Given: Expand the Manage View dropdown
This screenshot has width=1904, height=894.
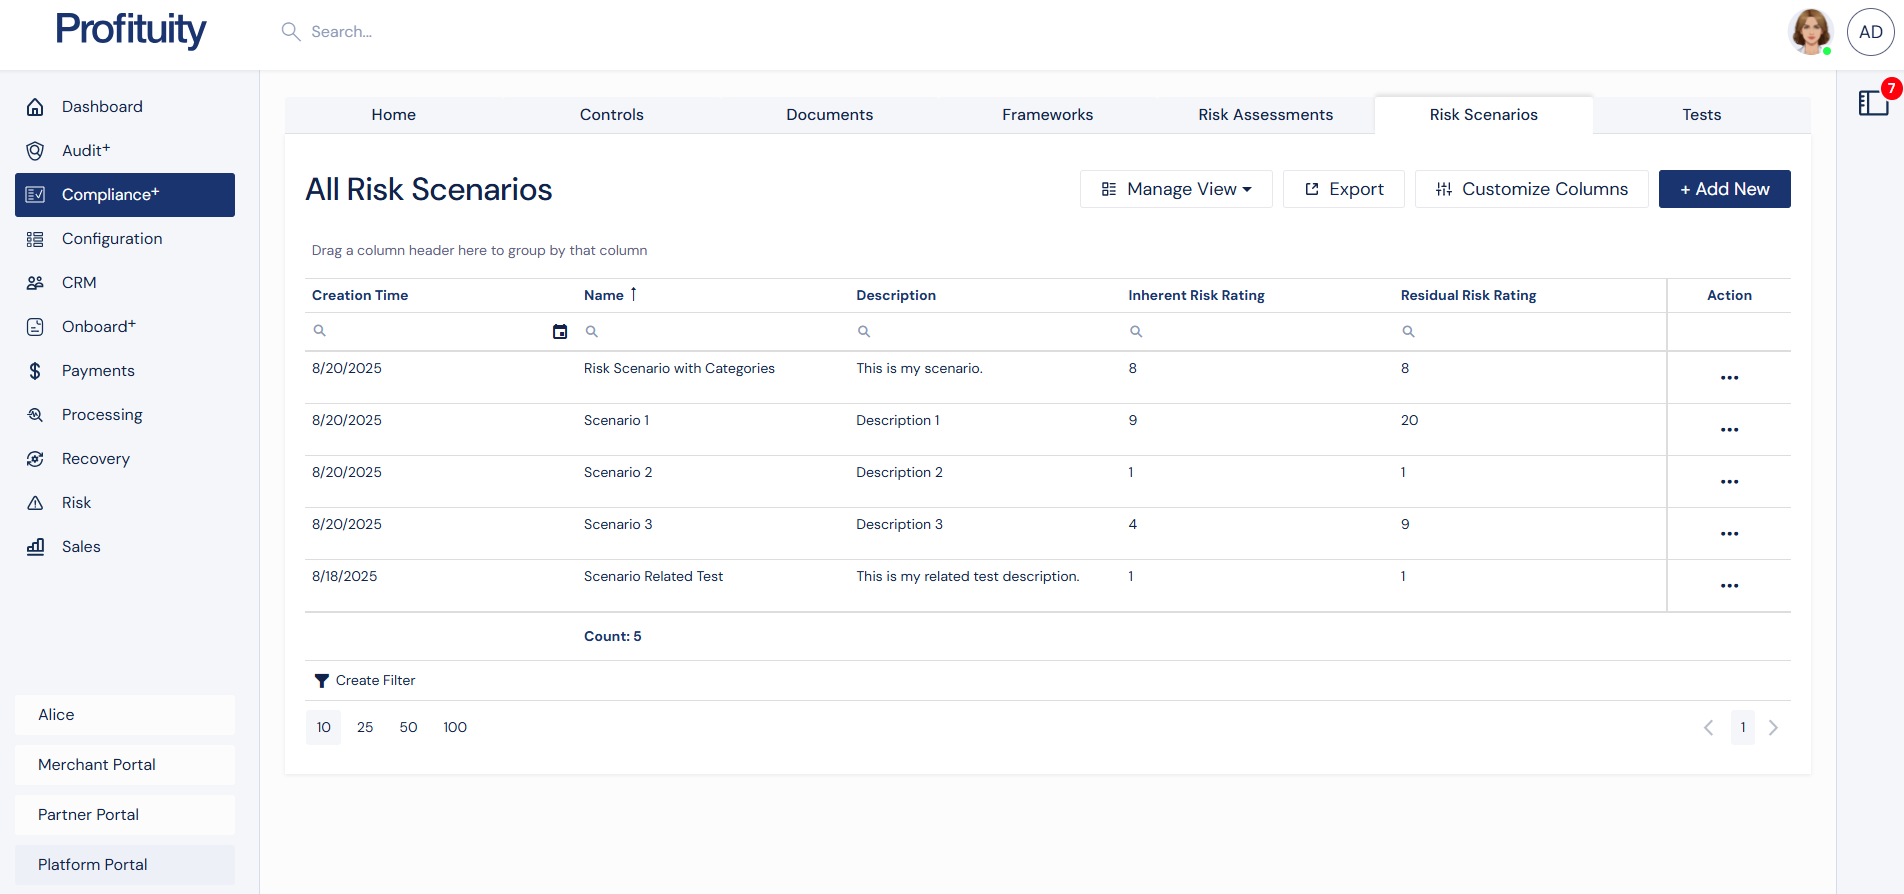Looking at the screenshot, I should 1176,189.
